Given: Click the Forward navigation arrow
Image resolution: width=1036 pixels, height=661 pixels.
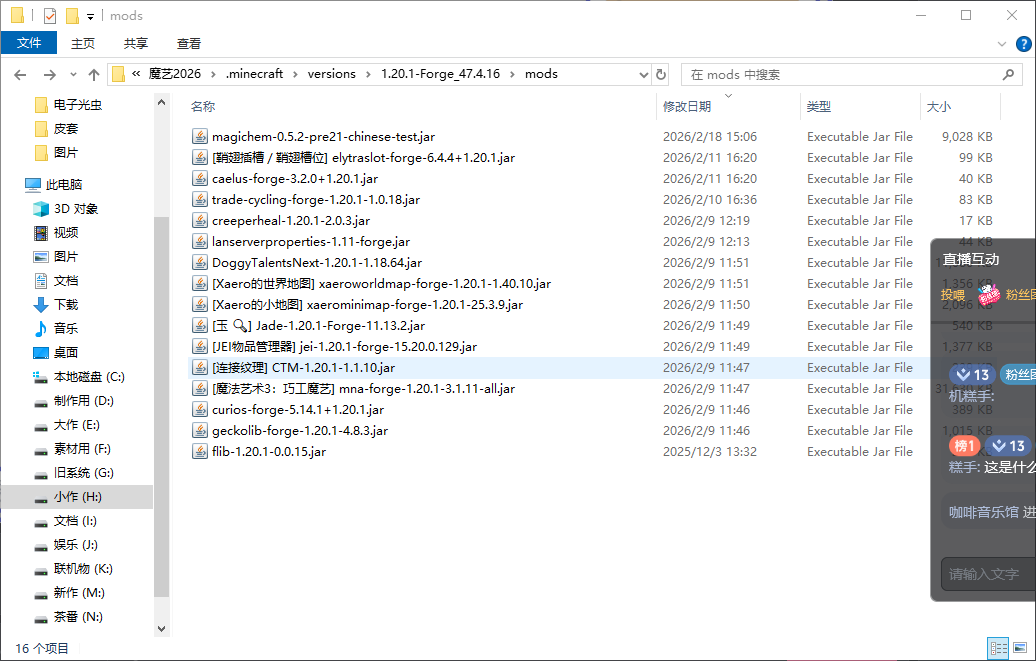Looking at the screenshot, I should click(49, 75).
